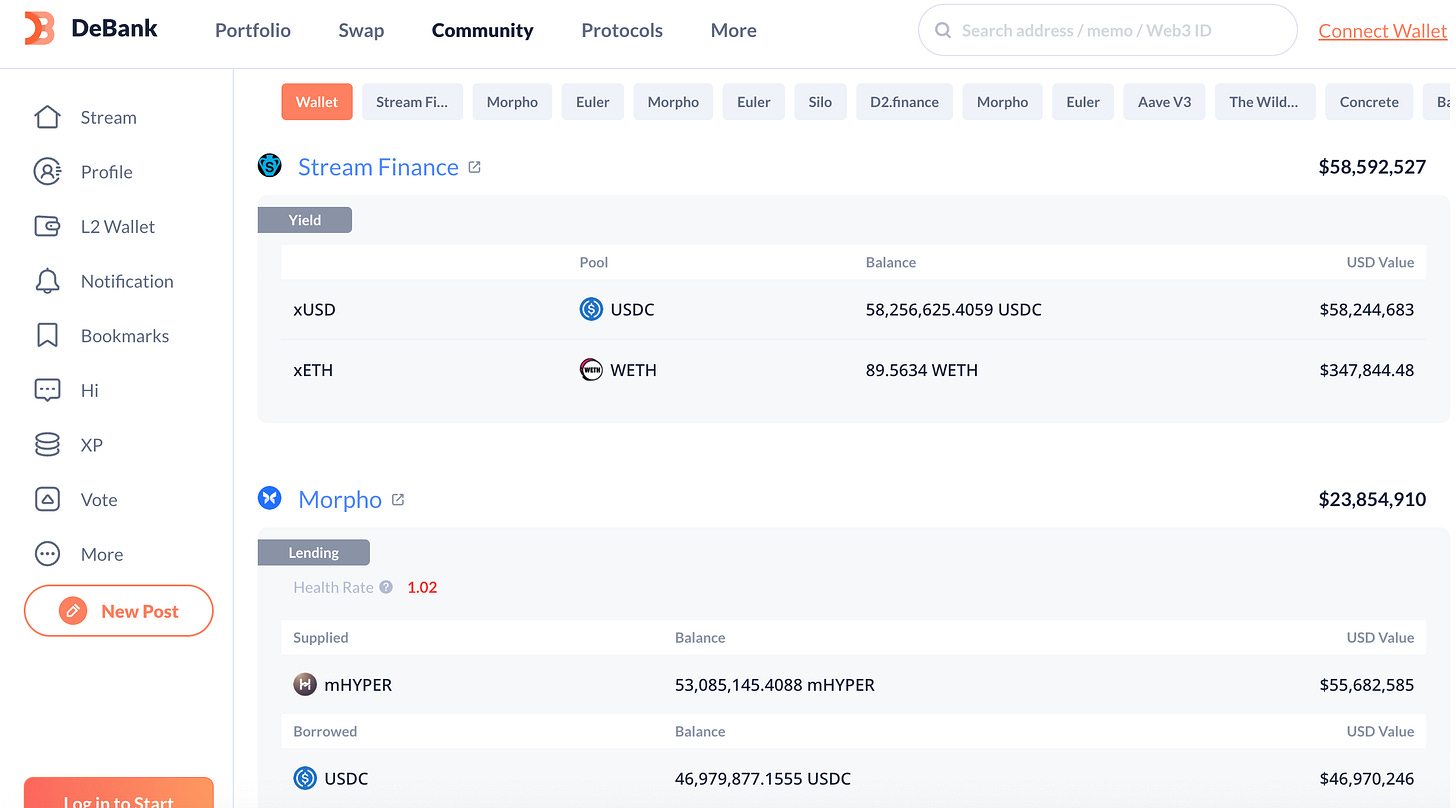Click the Health Rate help question icon

[386, 587]
